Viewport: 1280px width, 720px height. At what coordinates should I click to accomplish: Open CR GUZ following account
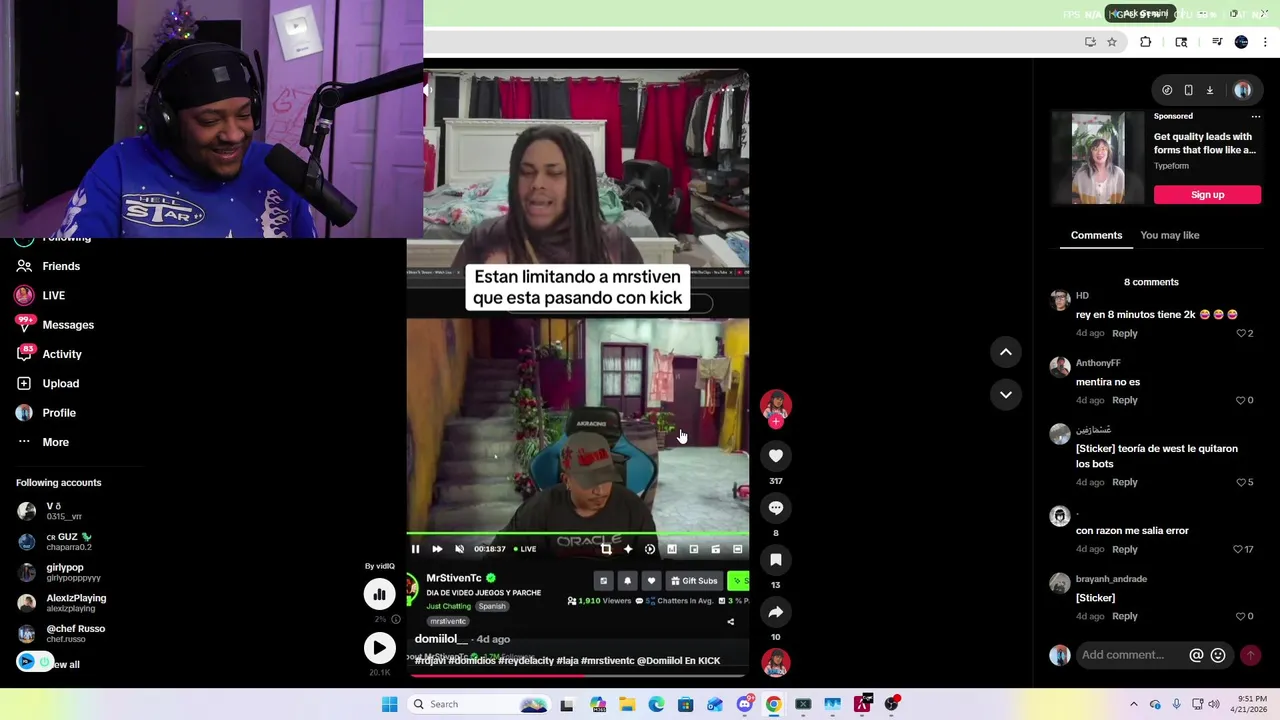[x=62, y=541]
